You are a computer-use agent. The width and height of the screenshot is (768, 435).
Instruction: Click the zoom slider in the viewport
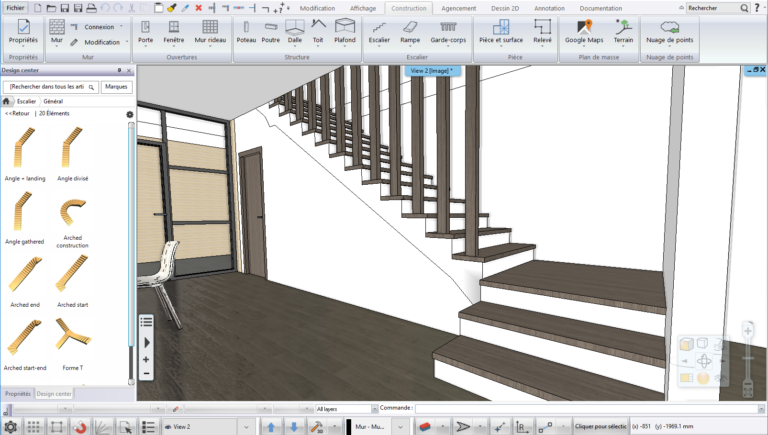coord(747,359)
